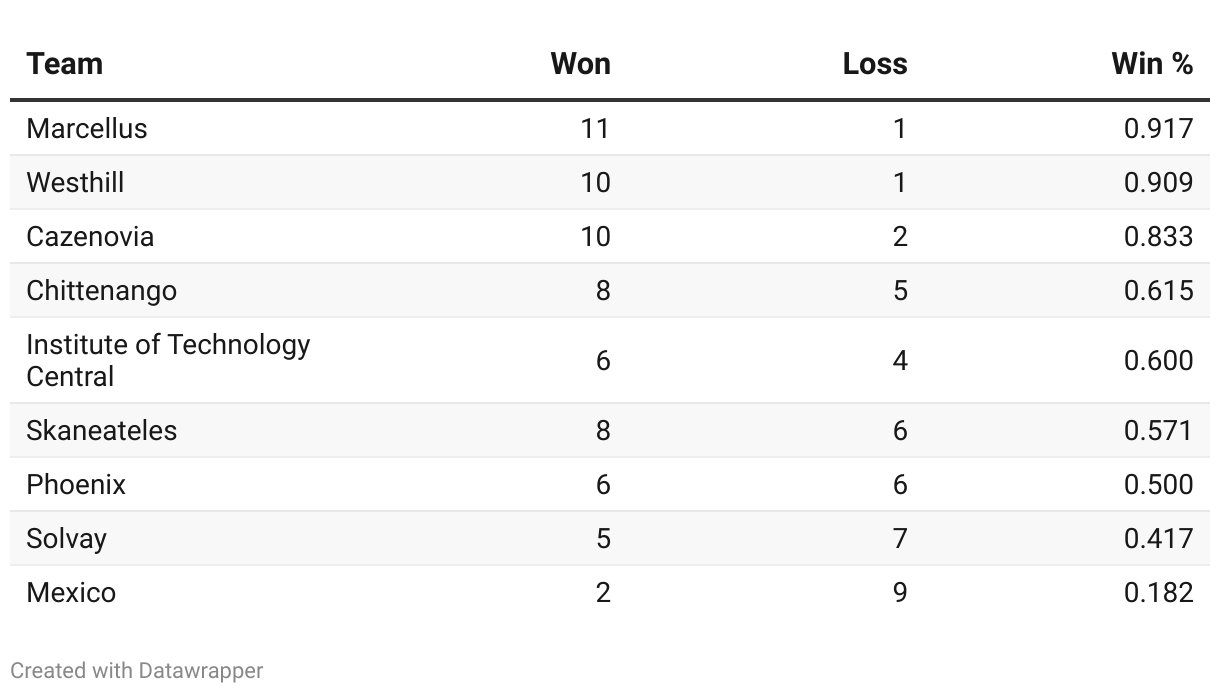Click the Westhill team name
Screen dimensions: 1220x694
tap(75, 182)
